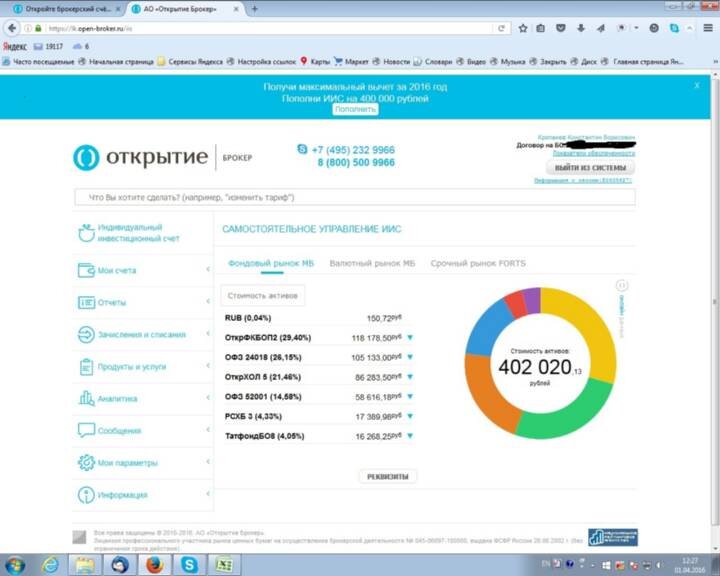Switch to Срочный рынок FORTS tab
The image size is (720, 576).
[x=478, y=263]
